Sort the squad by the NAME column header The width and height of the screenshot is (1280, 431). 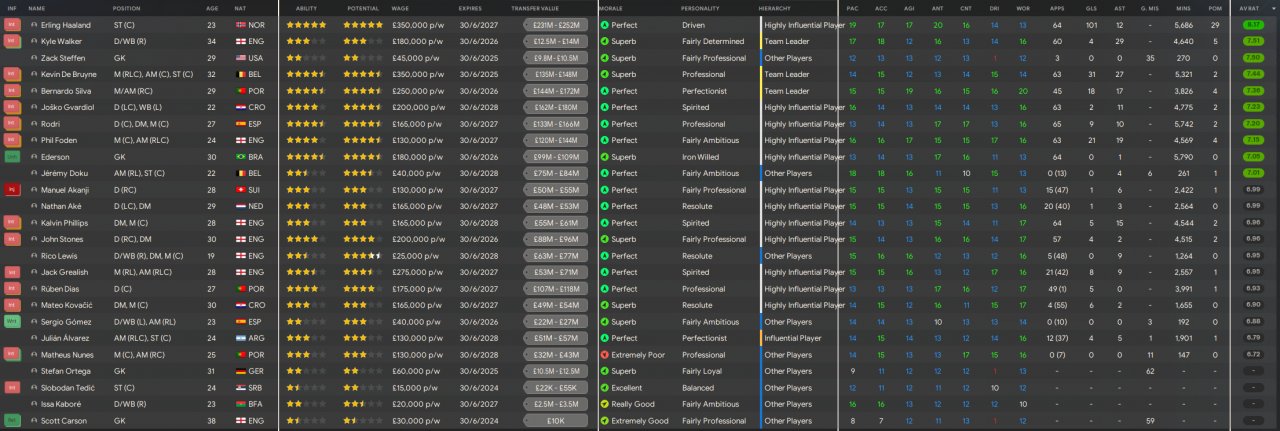pyautogui.click(x=37, y=8)
